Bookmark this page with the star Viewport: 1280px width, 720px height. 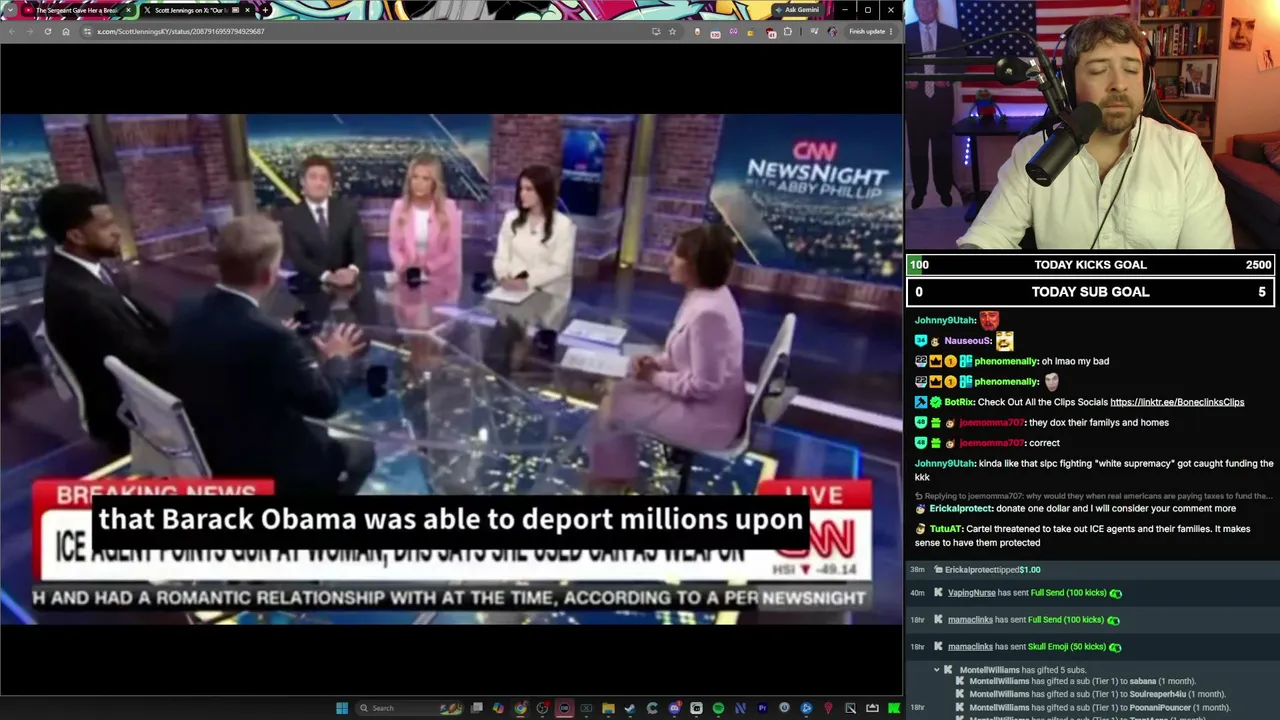coord(672,31)
